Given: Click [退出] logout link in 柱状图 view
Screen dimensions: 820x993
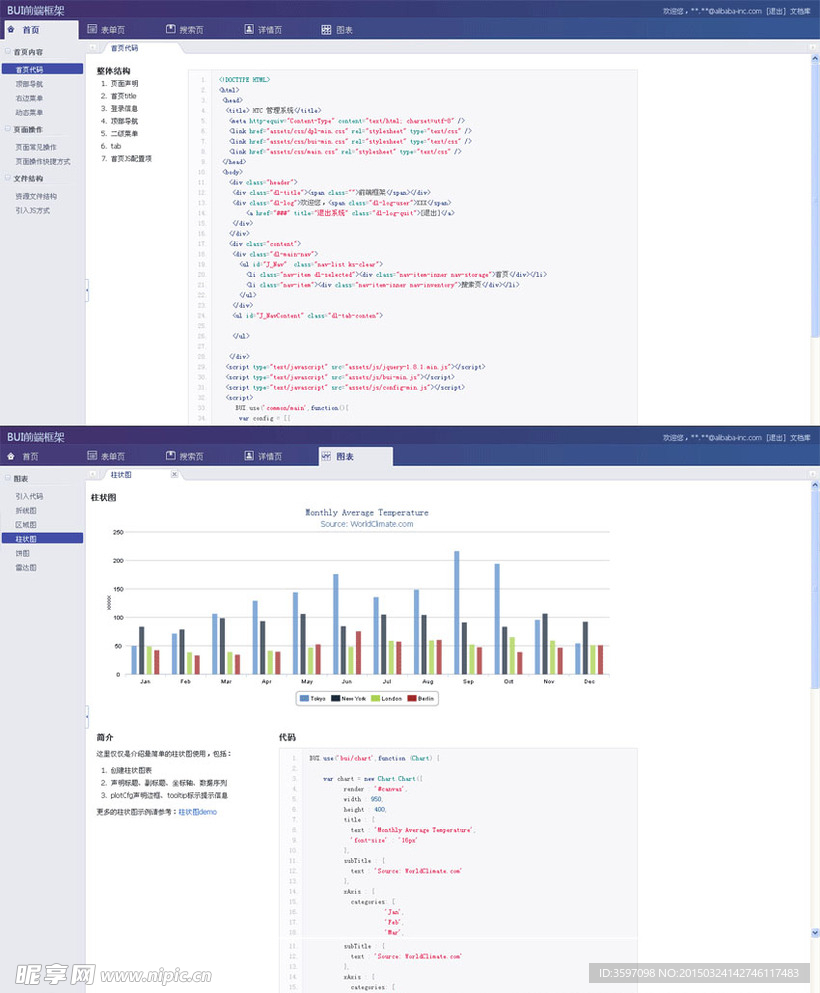Looking at the screenshot, I should 775,438.
